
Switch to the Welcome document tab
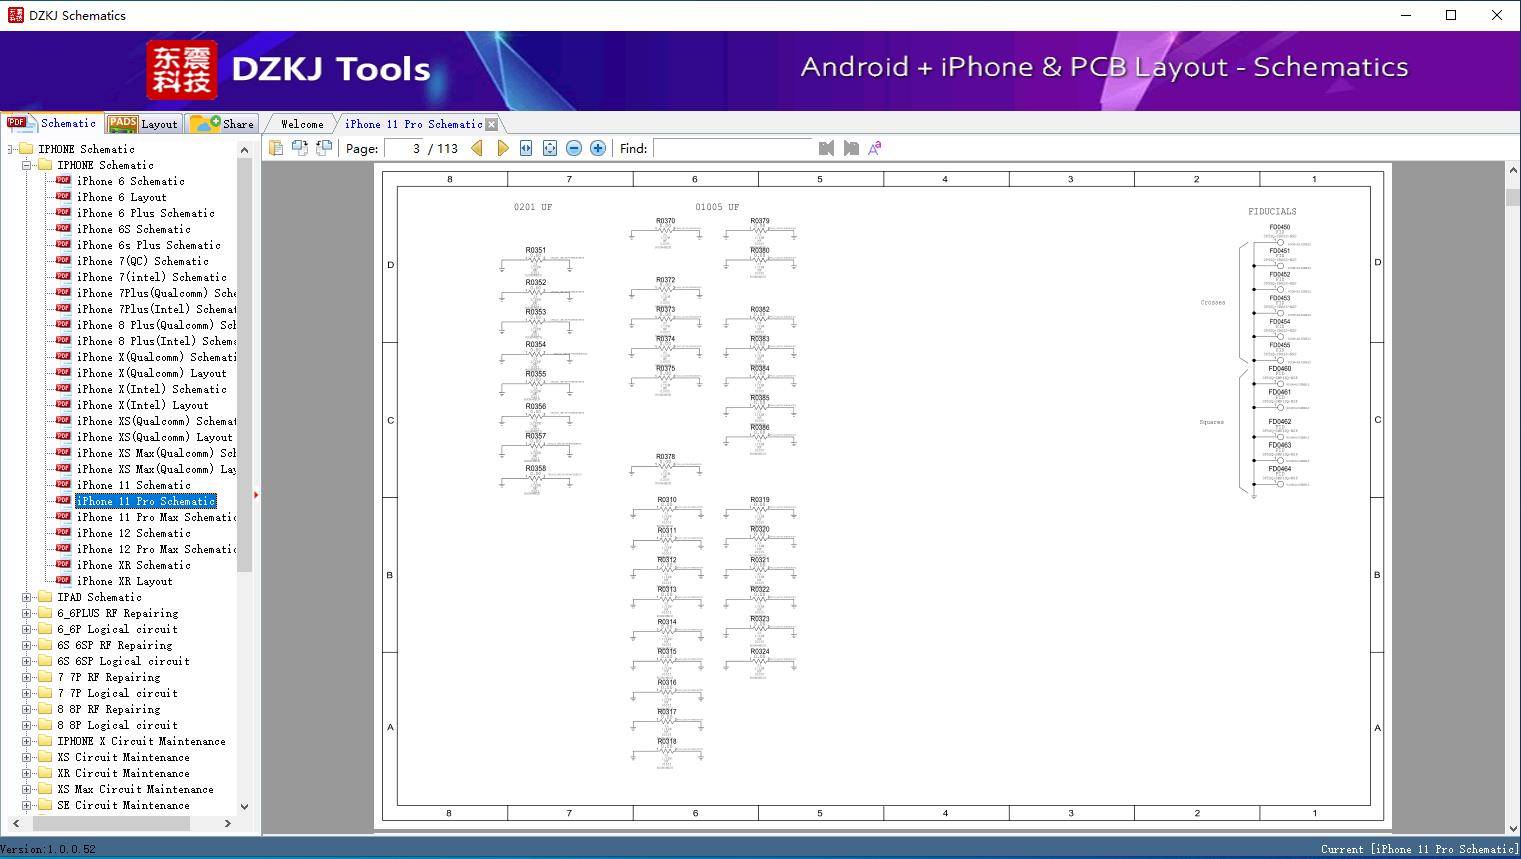point(302,124)
